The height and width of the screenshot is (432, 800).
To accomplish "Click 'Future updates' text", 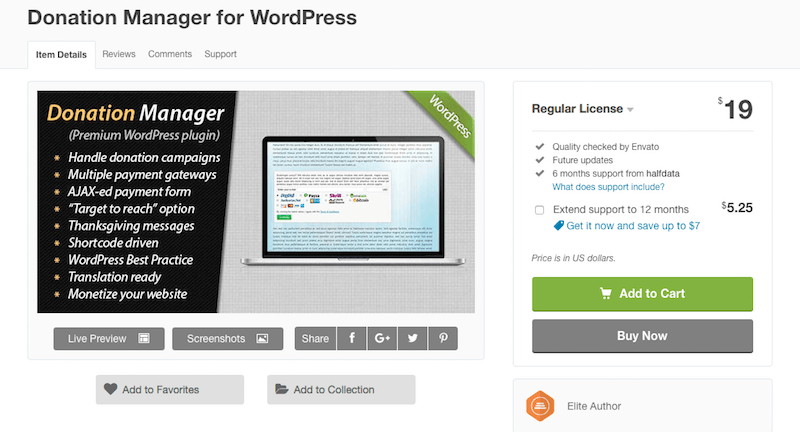I will coord(583,160).
